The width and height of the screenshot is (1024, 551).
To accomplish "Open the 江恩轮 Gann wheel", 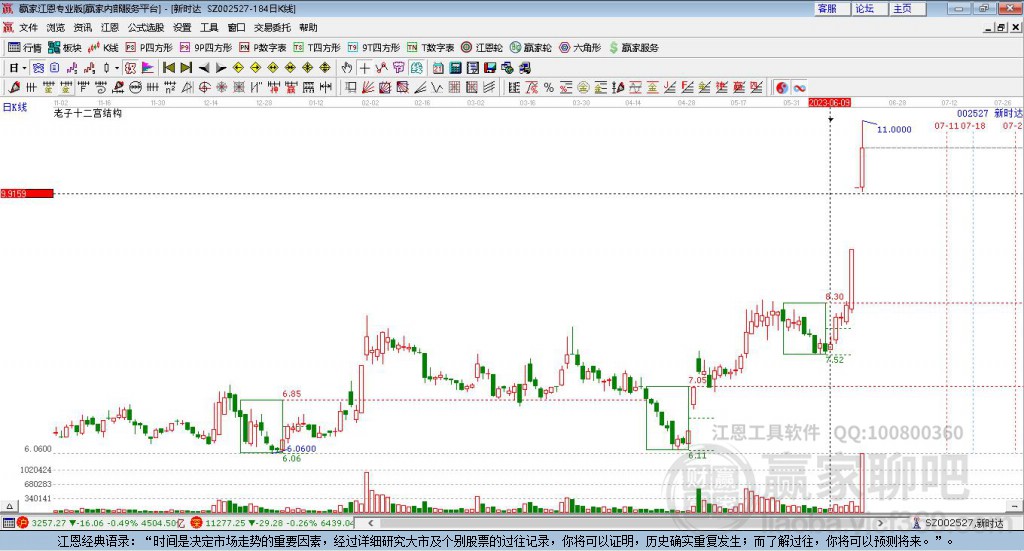I will click(482, 48).
